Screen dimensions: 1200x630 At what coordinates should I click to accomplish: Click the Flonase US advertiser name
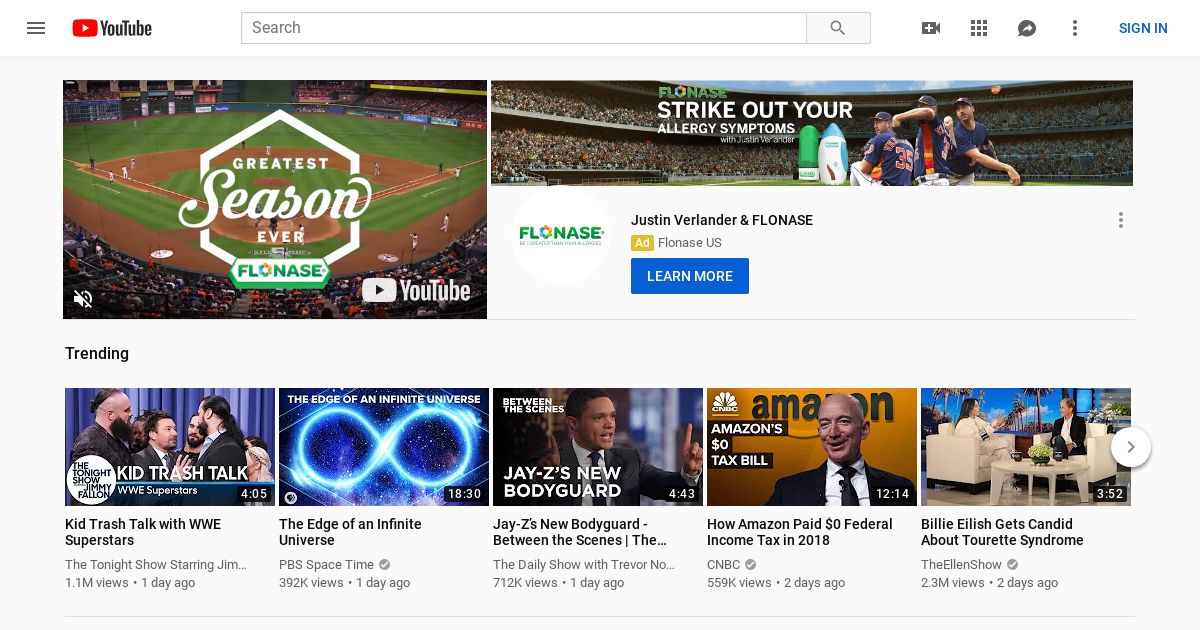pyautogui.click(x=690, y=243)
